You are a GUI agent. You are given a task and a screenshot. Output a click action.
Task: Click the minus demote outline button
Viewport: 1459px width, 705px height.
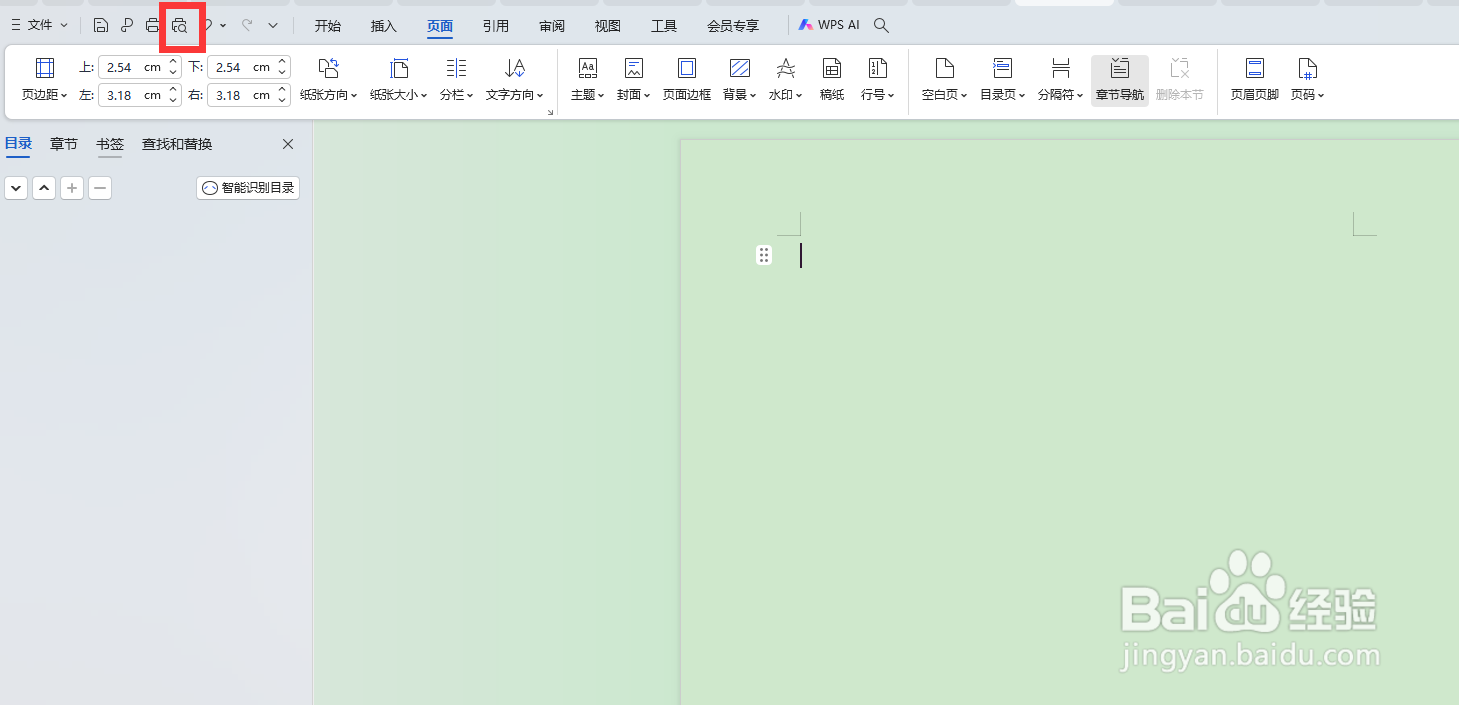tap(100, 188)
